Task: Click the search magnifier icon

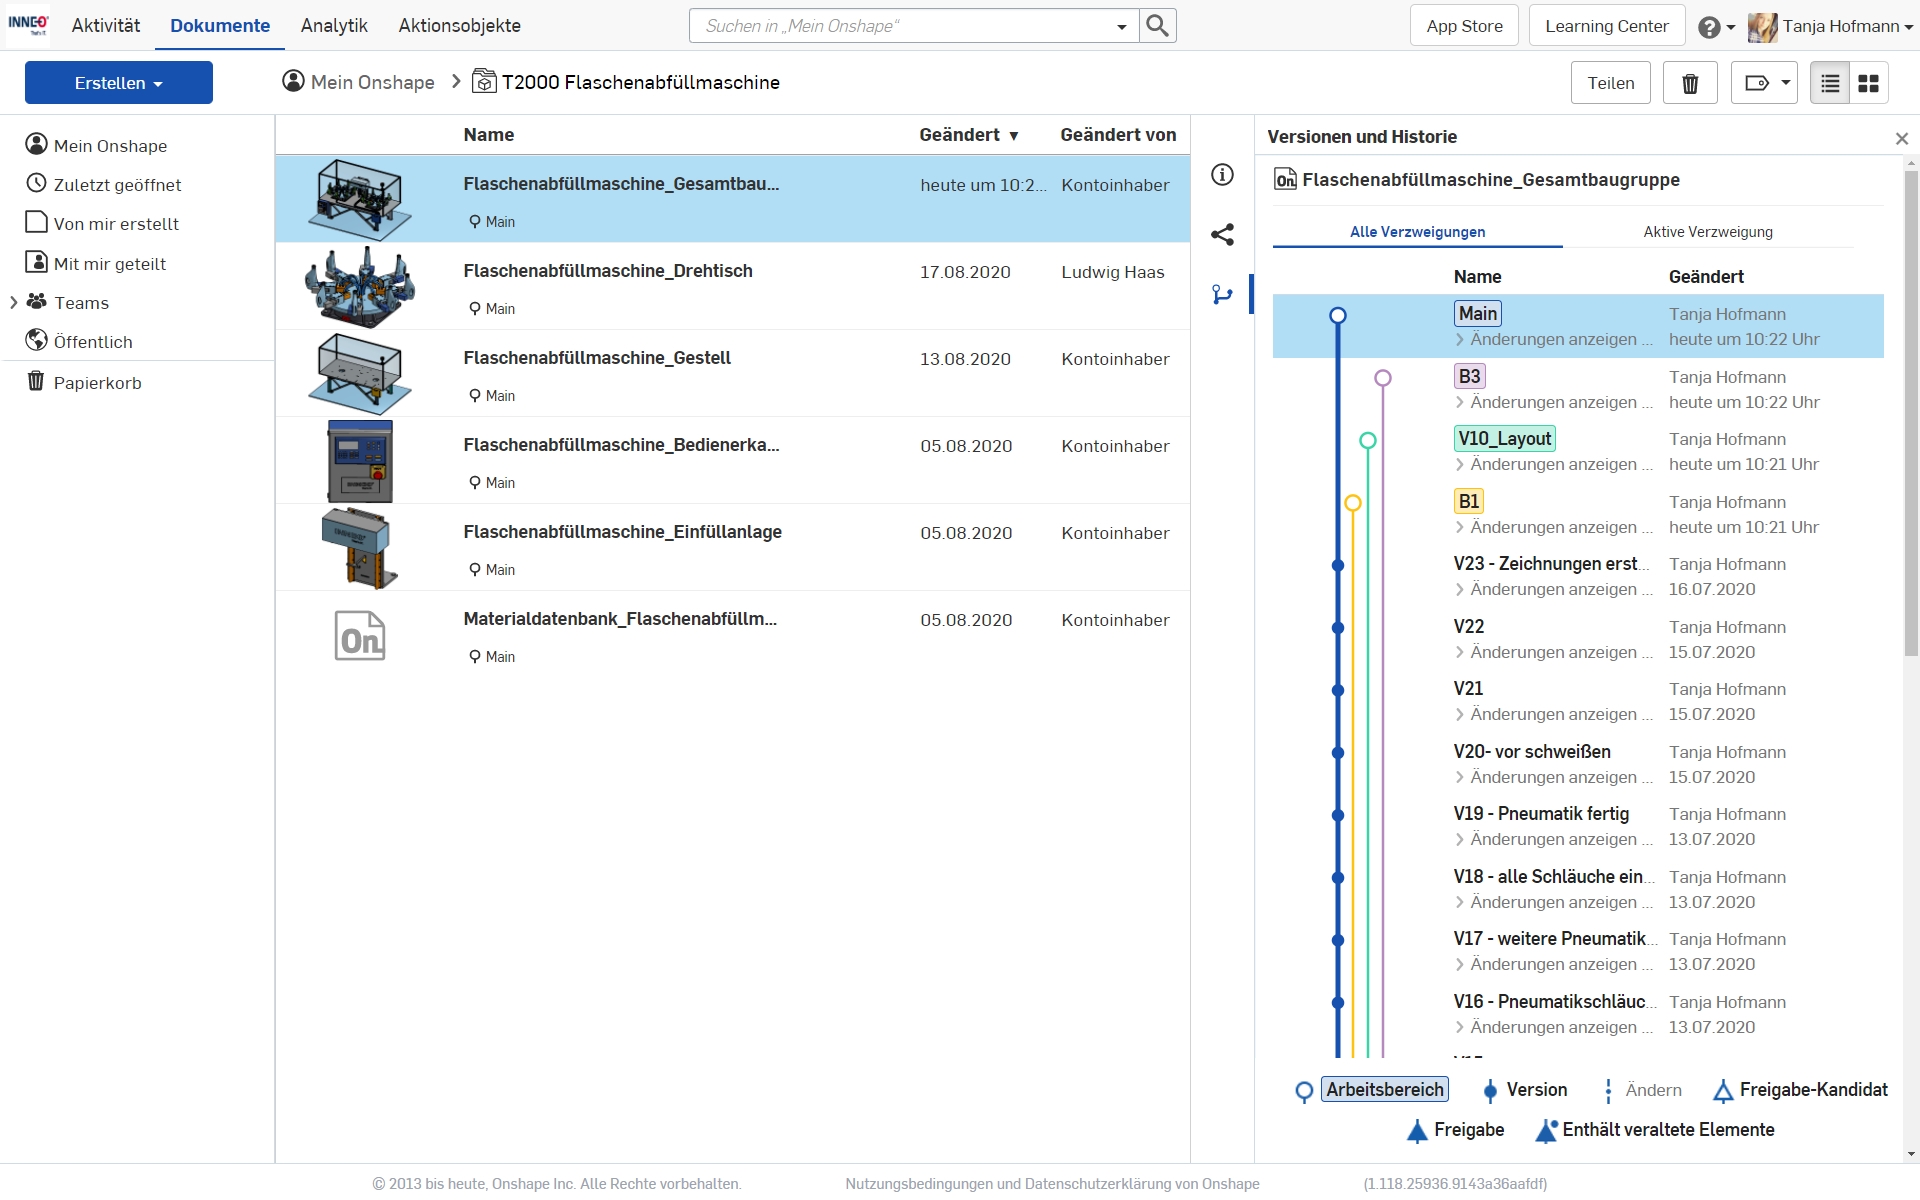Action: coord(1157,26)
